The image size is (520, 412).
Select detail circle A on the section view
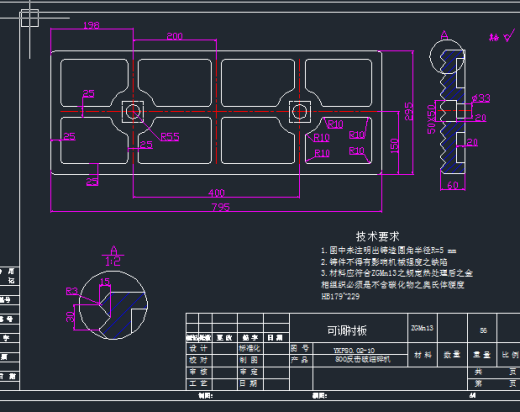tap(447, 57)
